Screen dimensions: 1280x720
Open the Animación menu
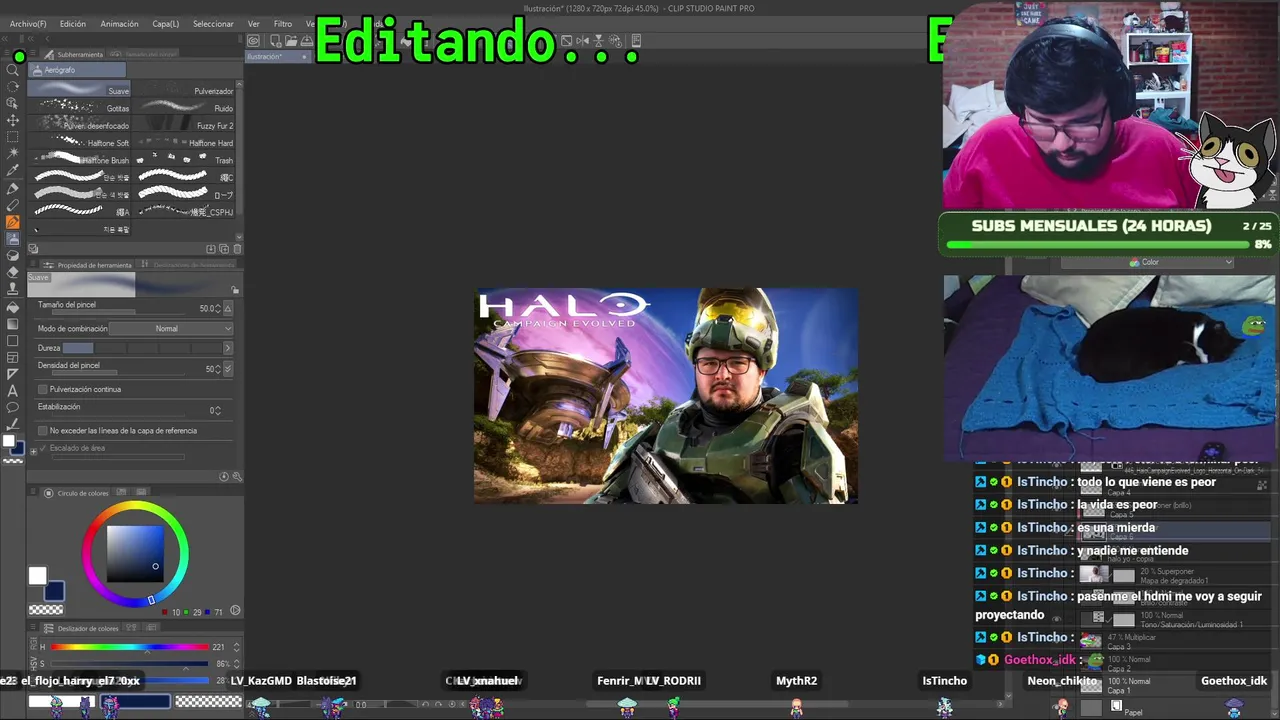(119, 24)
